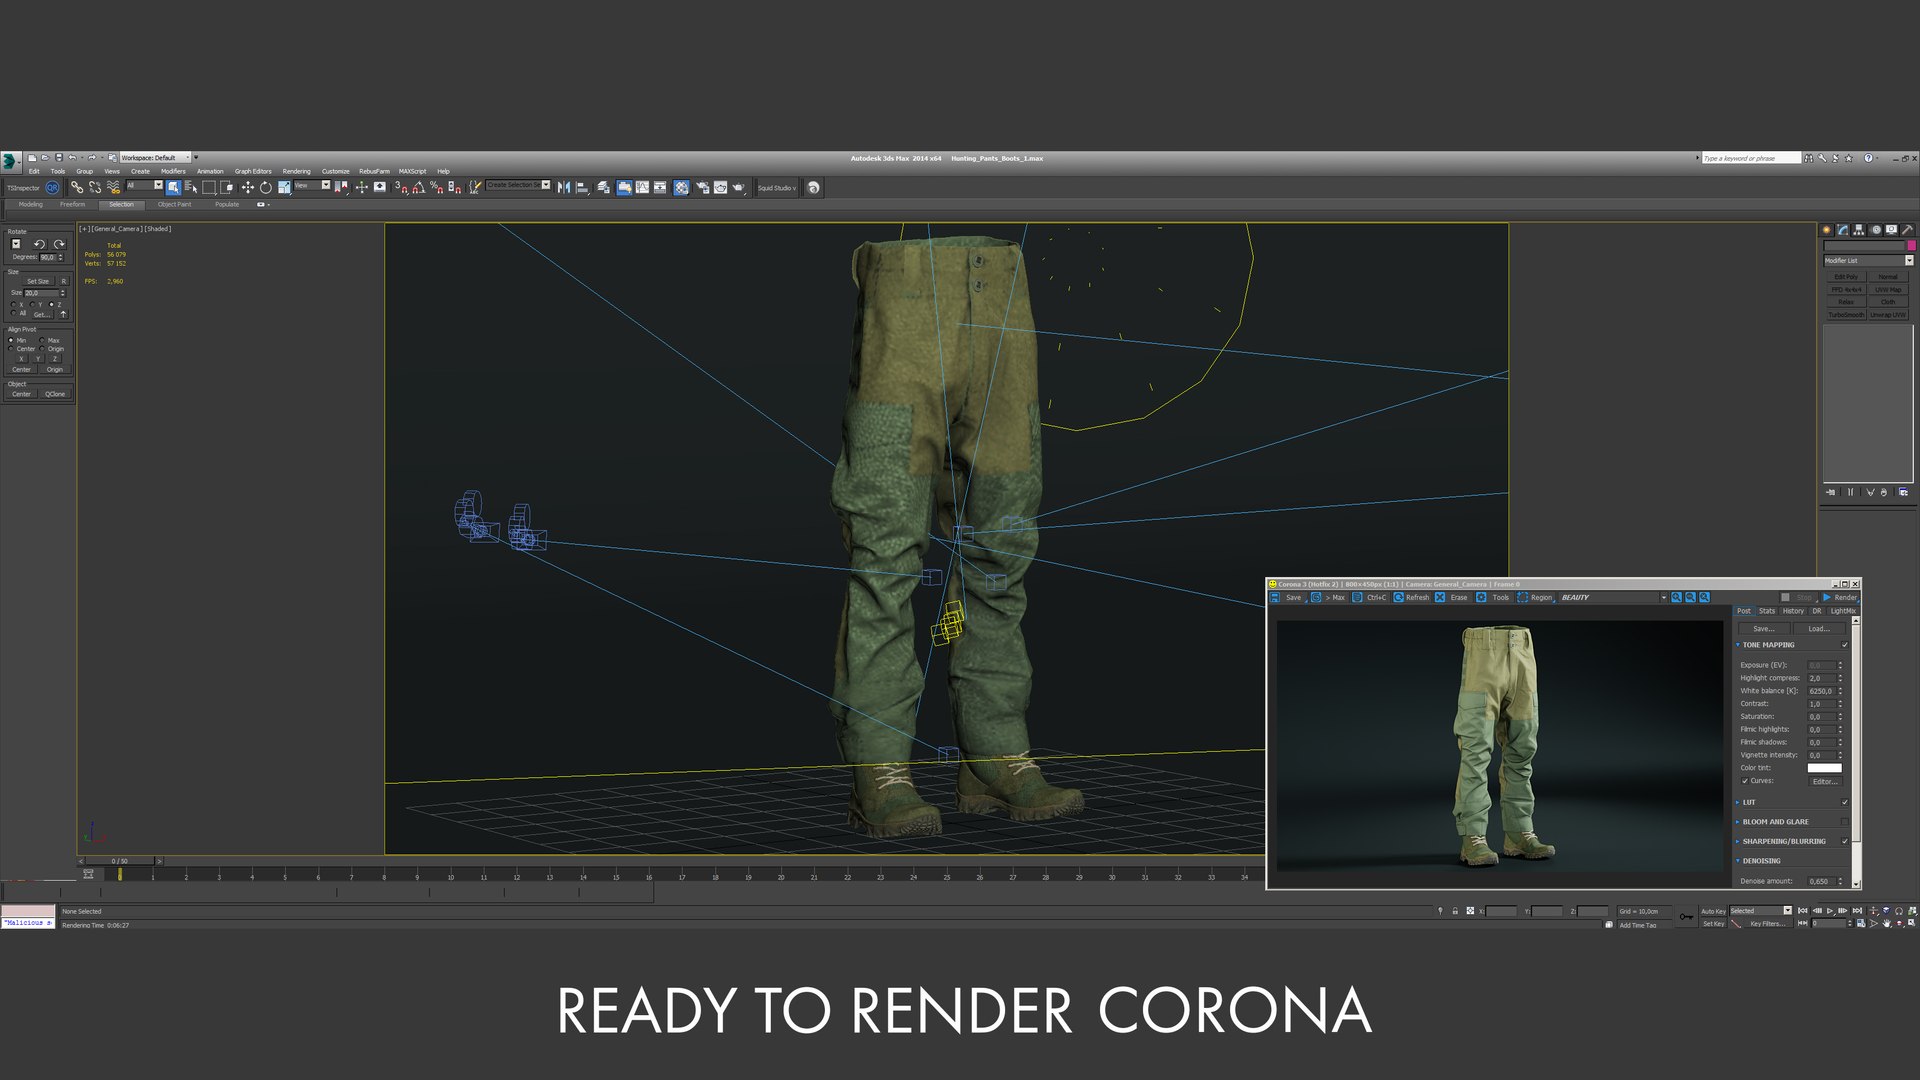The image size is (1920, 1080).
Task: Open the View reference coordinate dropdown
Action: (x=312, y=185)
